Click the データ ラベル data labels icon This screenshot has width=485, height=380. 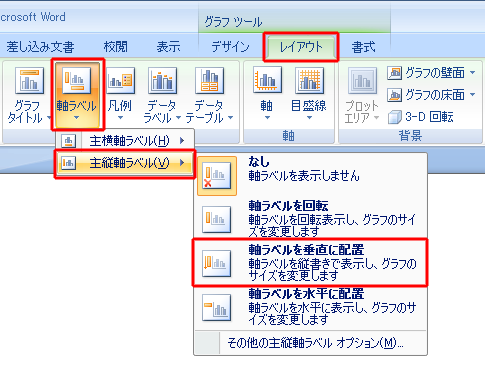pyautogui.click(x=162, y=81)
